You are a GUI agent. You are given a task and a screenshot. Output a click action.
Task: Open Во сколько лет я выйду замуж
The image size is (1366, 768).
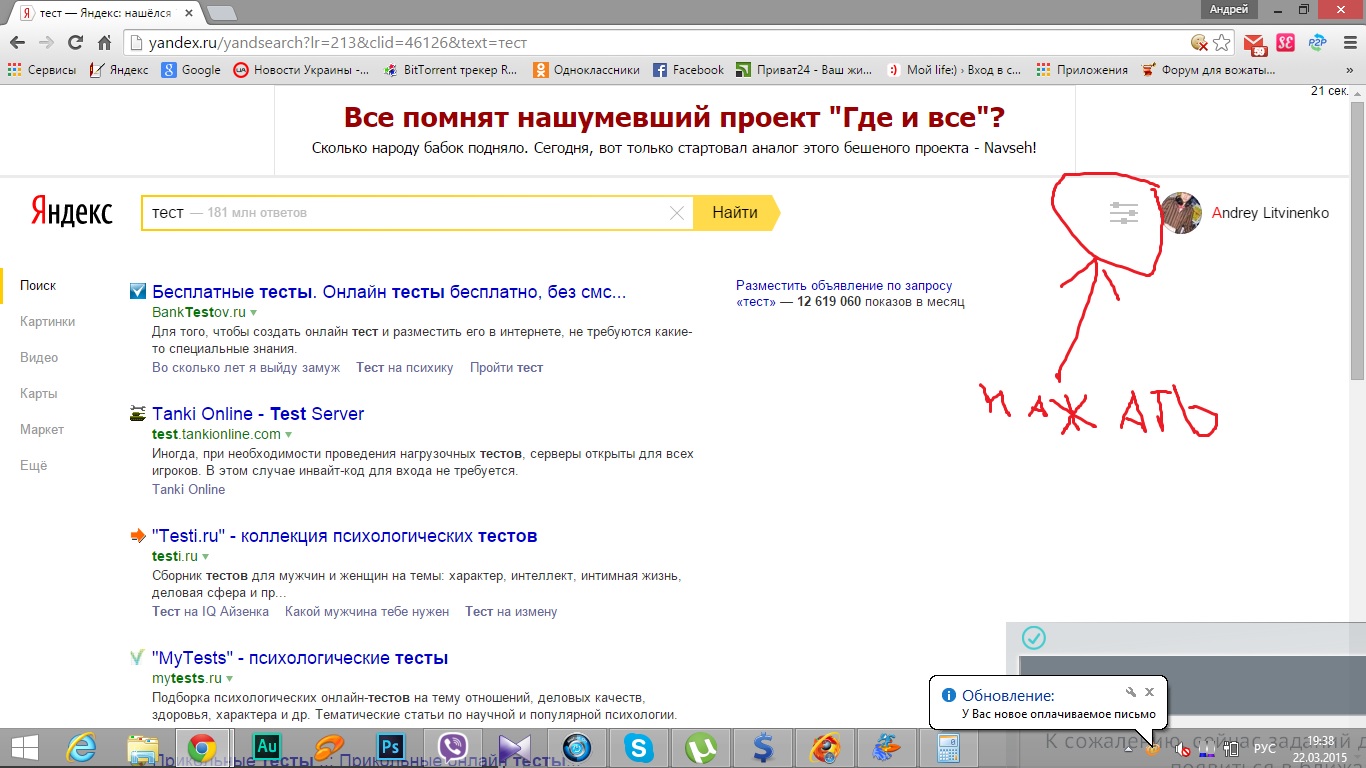tap(246, 368)
